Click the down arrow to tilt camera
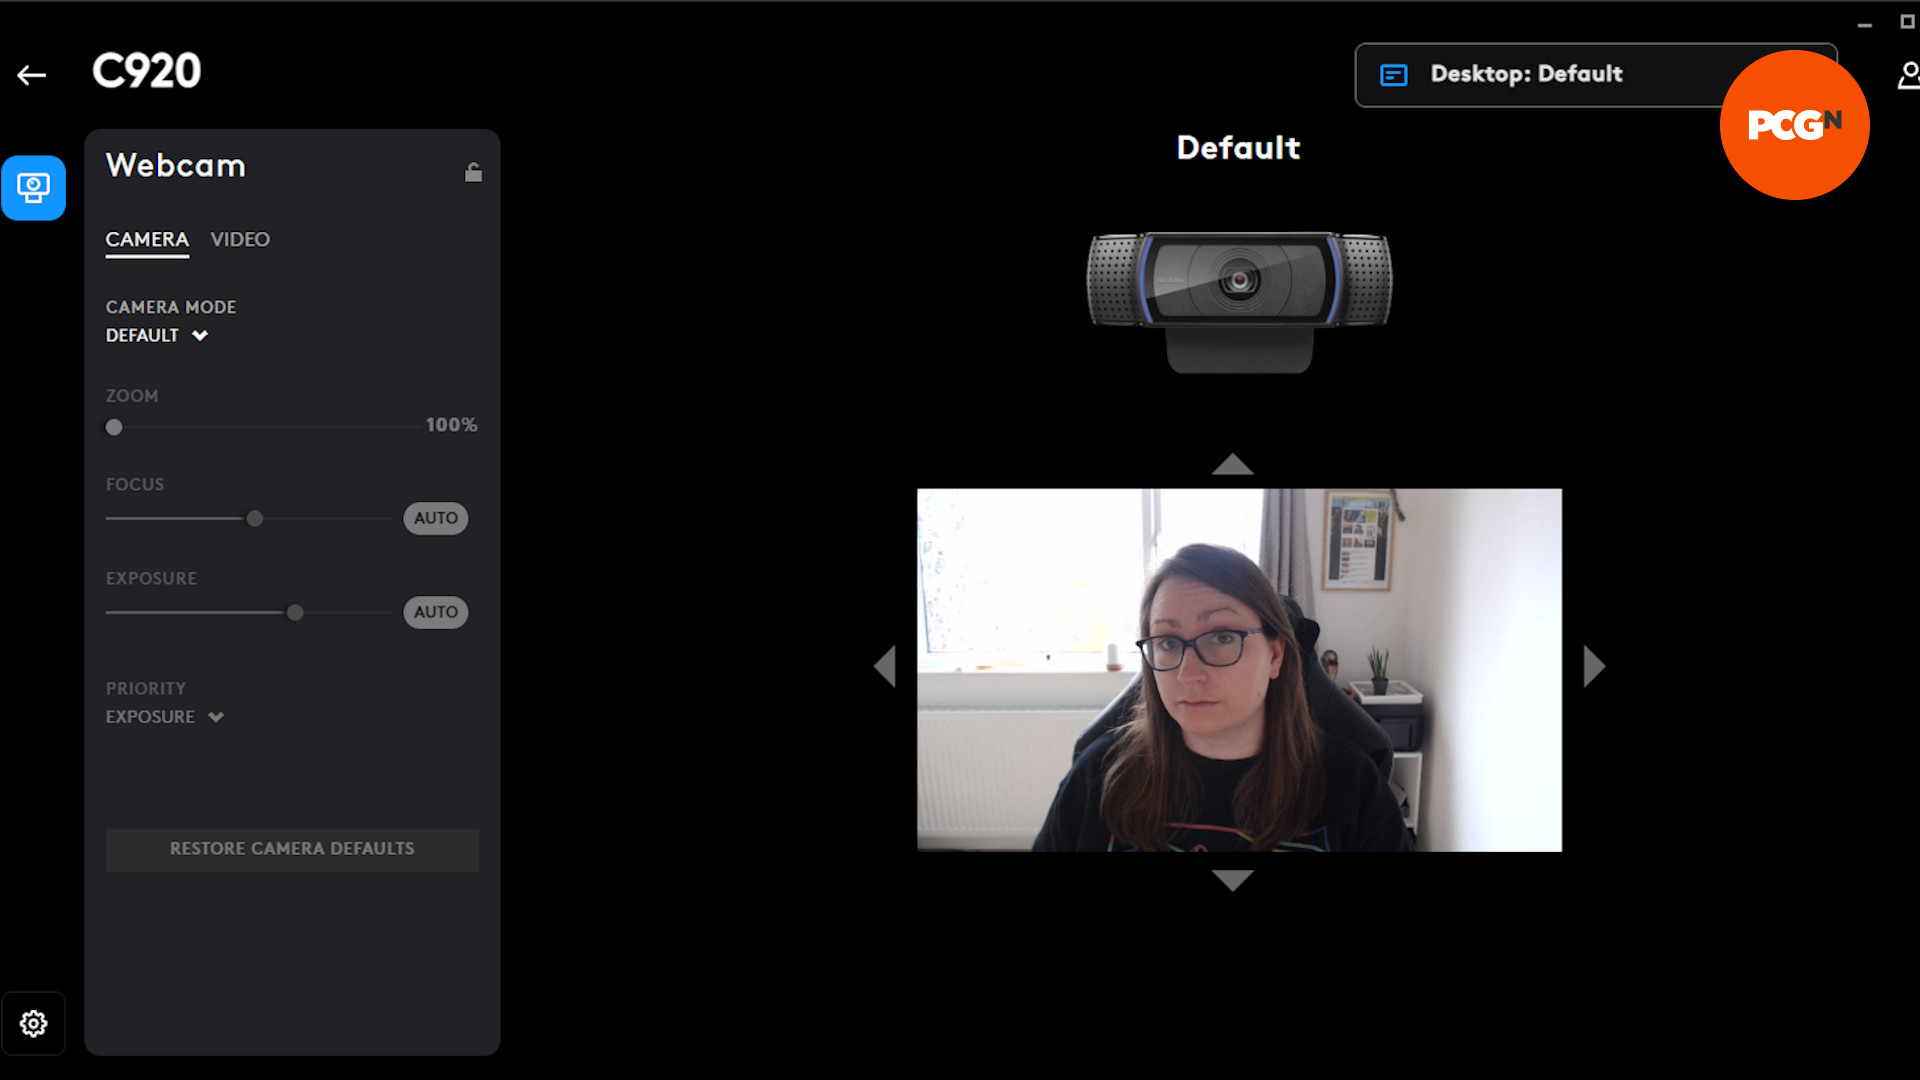 click(x=1233, y=877)
